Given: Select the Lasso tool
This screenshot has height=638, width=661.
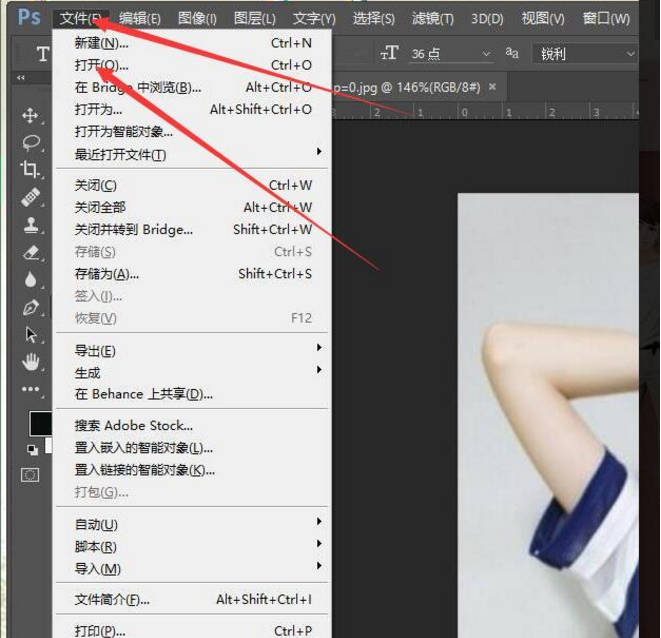Looking at the screenshot, I should pos(31,143).
